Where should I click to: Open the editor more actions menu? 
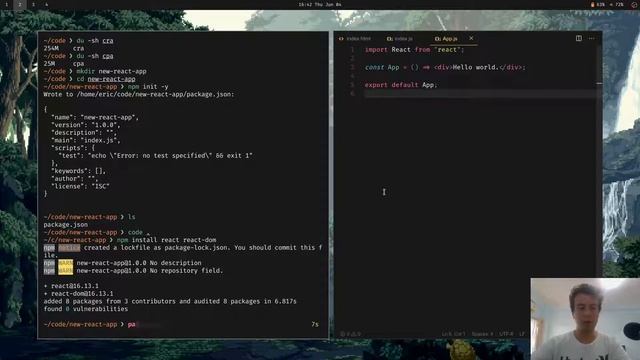click(591, 38)
